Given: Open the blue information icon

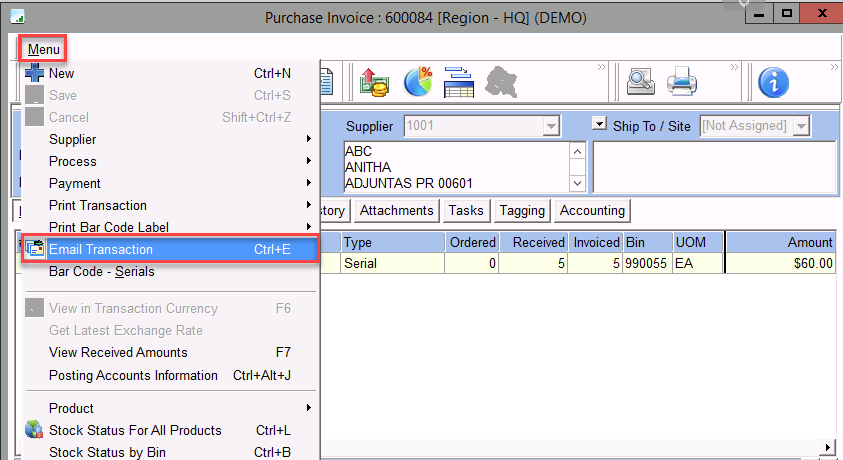Looking at the screenshot, I should 774,83.
